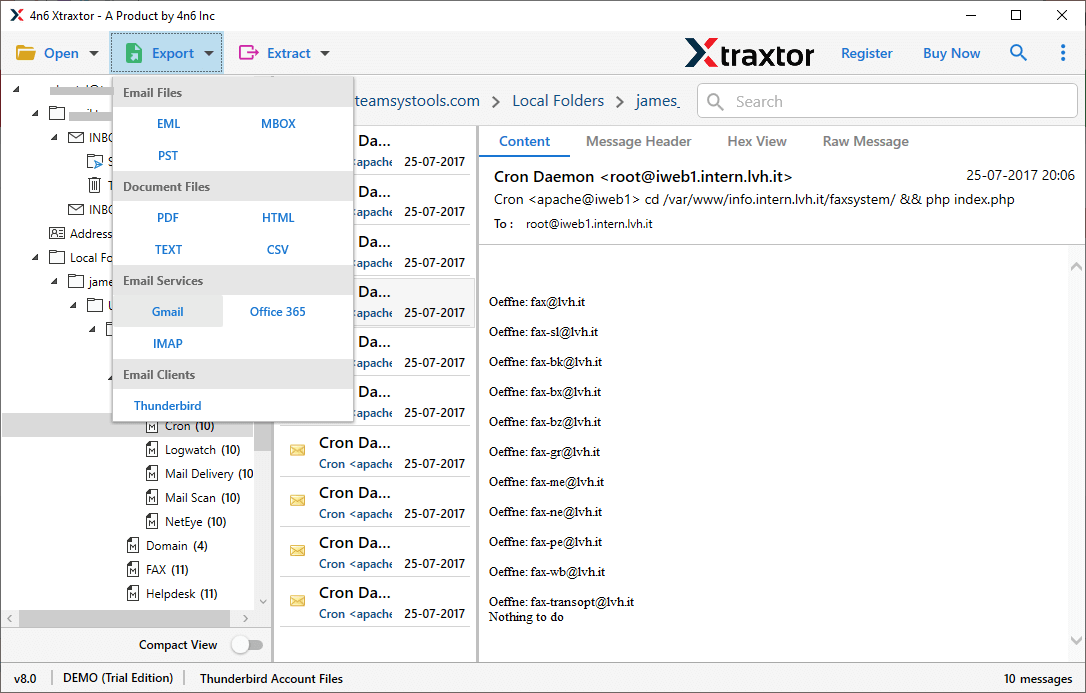The height and width of the screenshot is (693, 1086).
Task: Click the FAX mailbox file icon
Action: click(133, 570)
